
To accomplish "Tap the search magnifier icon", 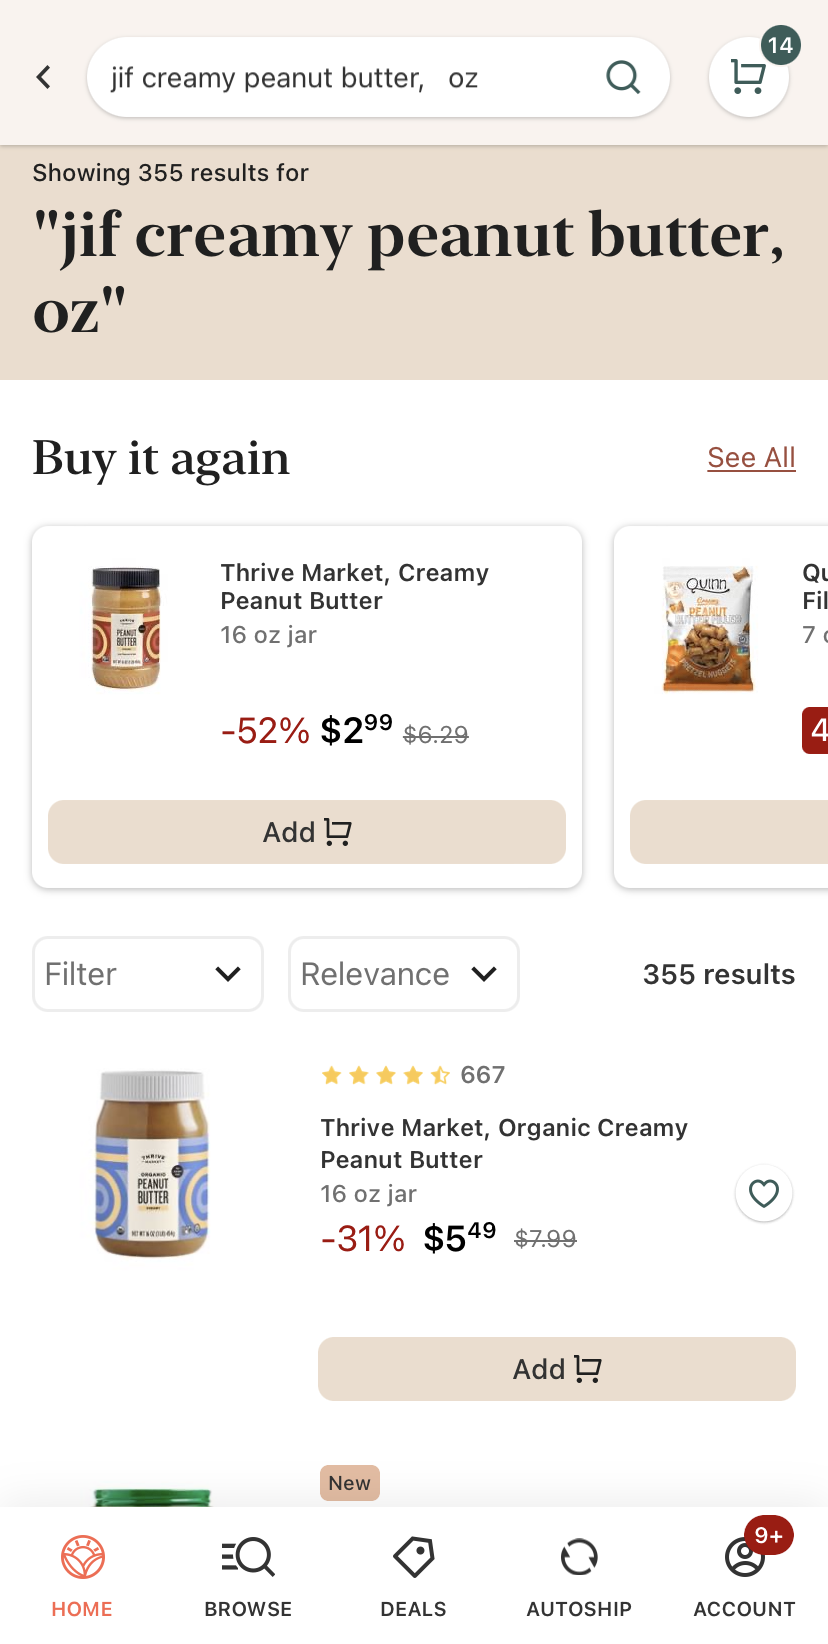I will click(623, 77).
